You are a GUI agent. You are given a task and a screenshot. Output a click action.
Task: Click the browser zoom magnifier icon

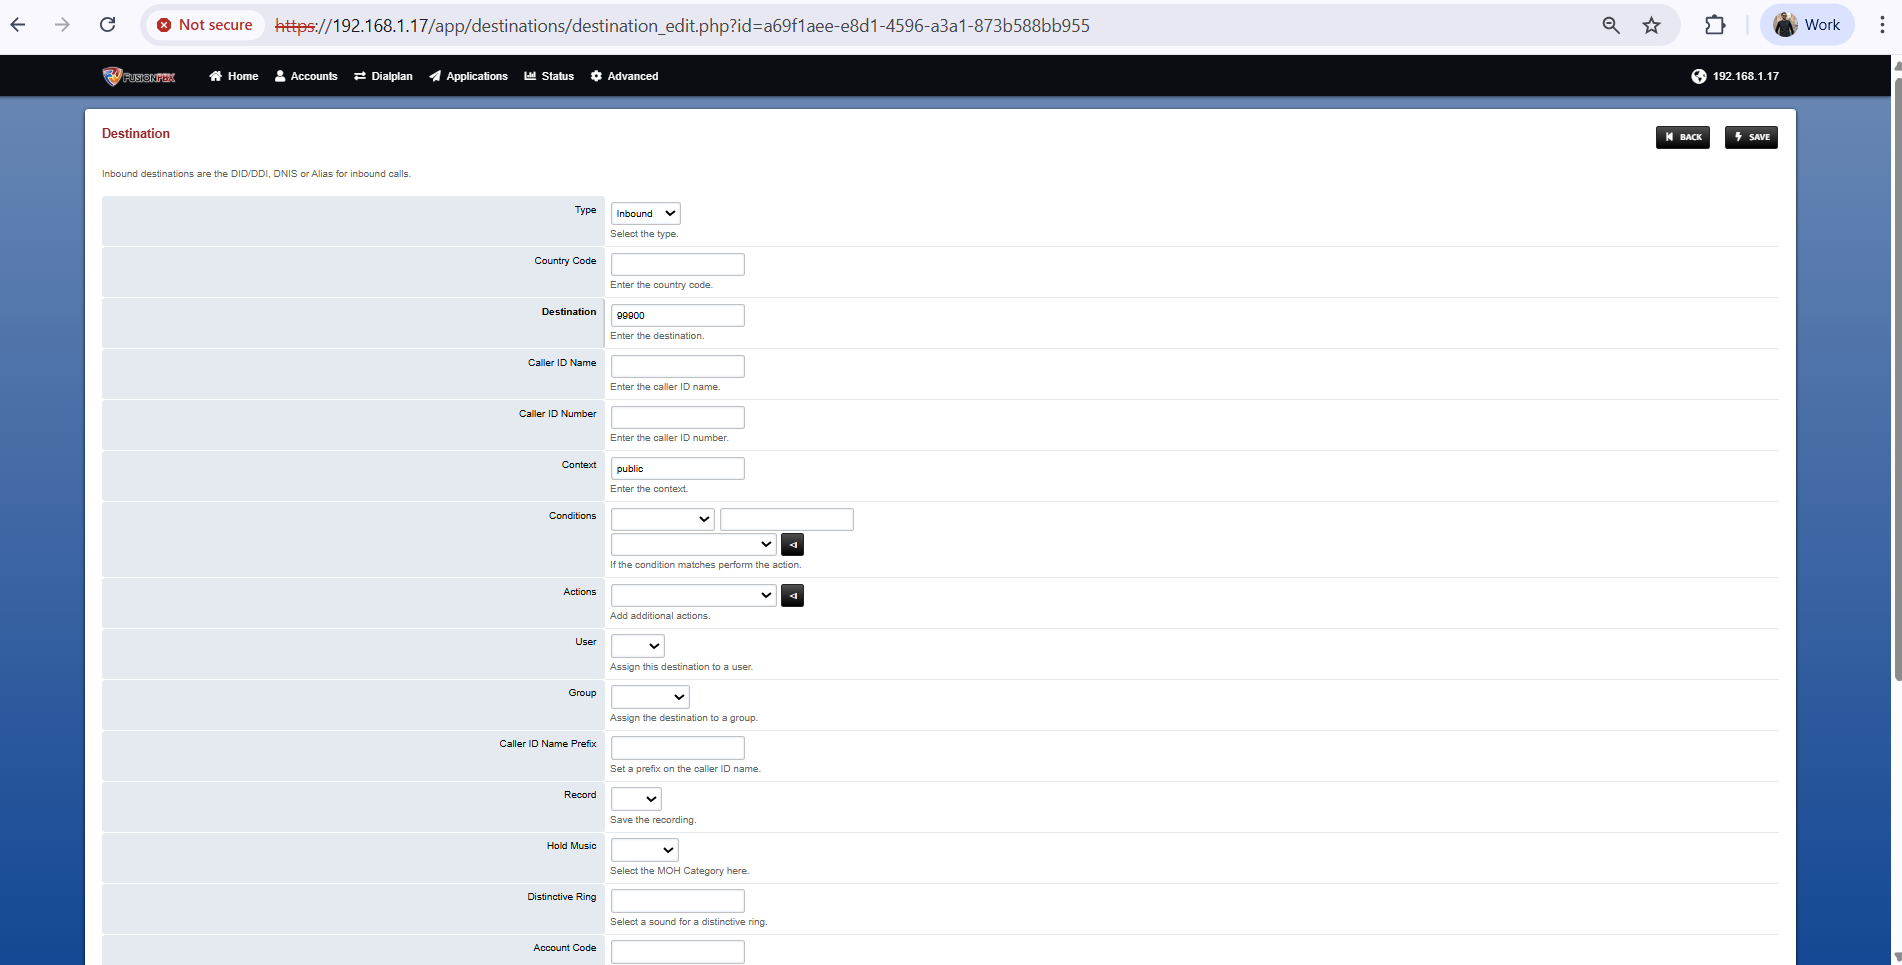[1610, 25]
